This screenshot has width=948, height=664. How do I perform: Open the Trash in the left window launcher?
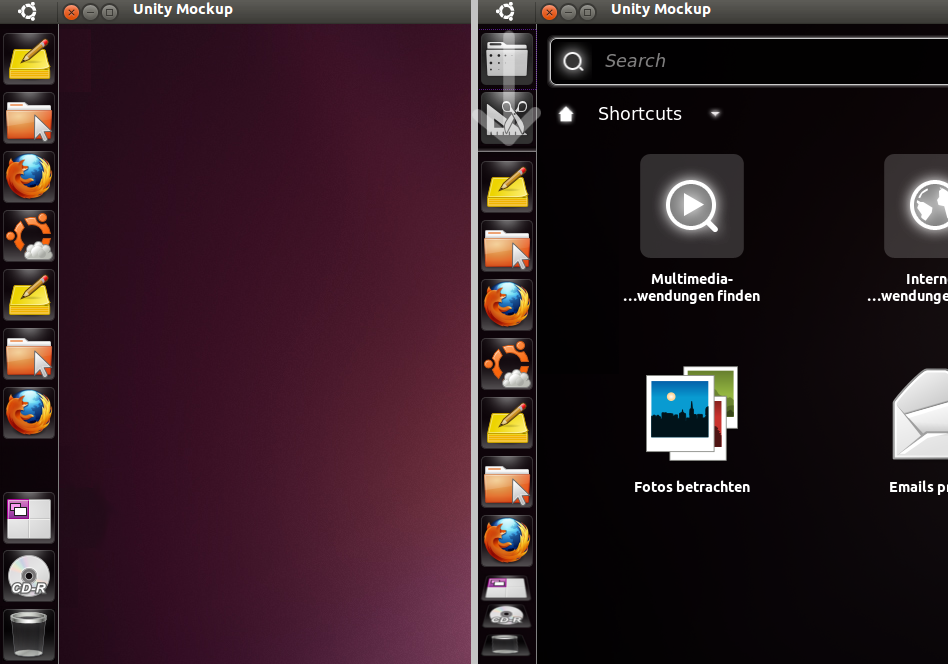29,633
